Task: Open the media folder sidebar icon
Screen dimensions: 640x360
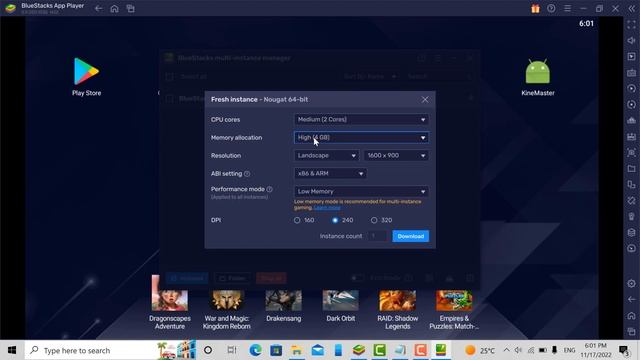Action: pos(631,169)
